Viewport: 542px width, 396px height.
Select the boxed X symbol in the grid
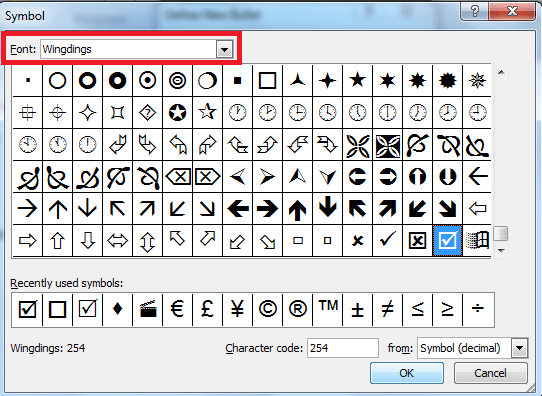pos(417,241)
